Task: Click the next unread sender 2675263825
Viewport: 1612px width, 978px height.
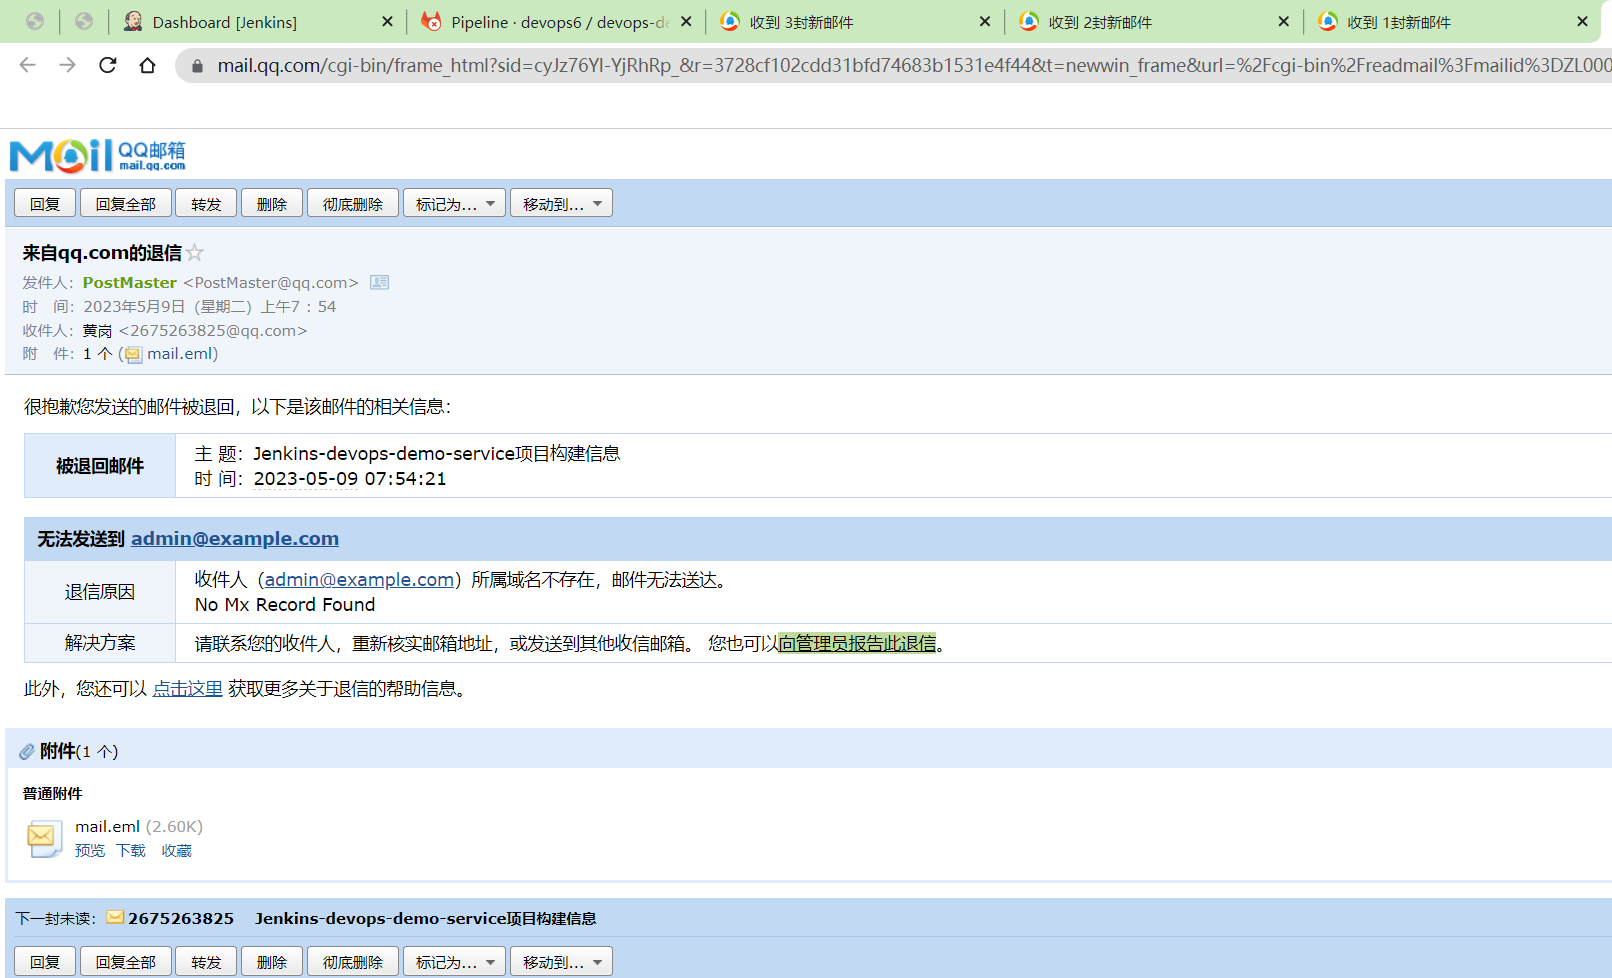Action: click(x=181, y=918)
